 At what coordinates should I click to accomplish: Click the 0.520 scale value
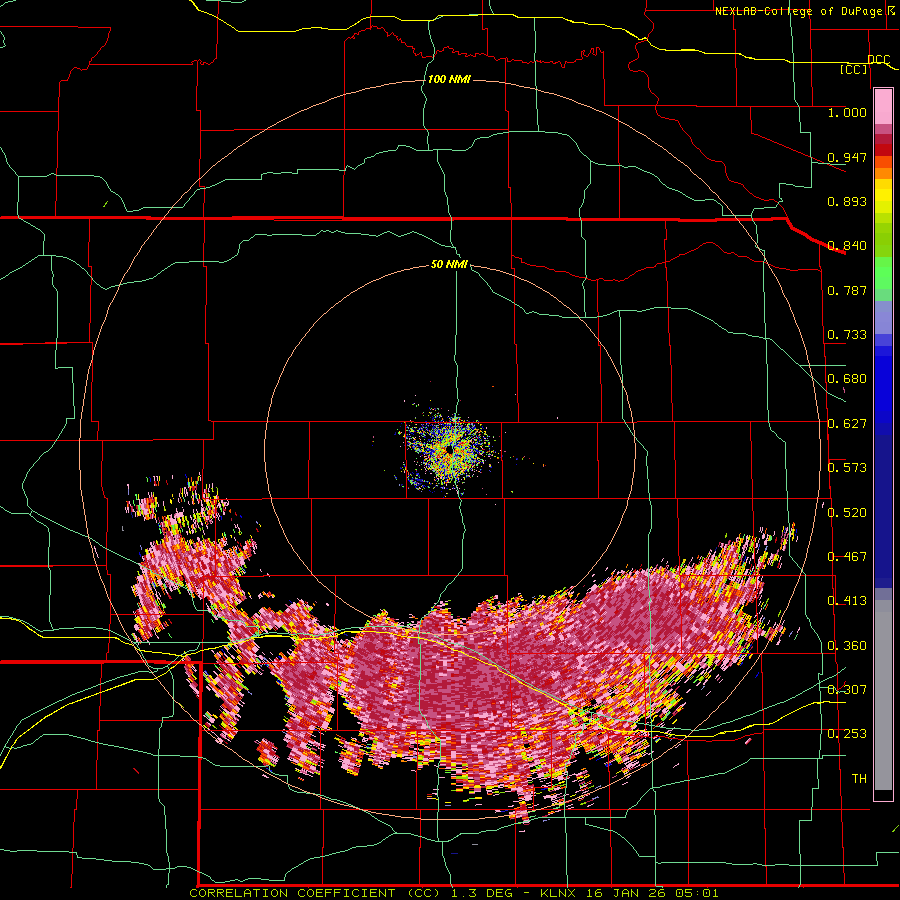click(x=847, y=513)
